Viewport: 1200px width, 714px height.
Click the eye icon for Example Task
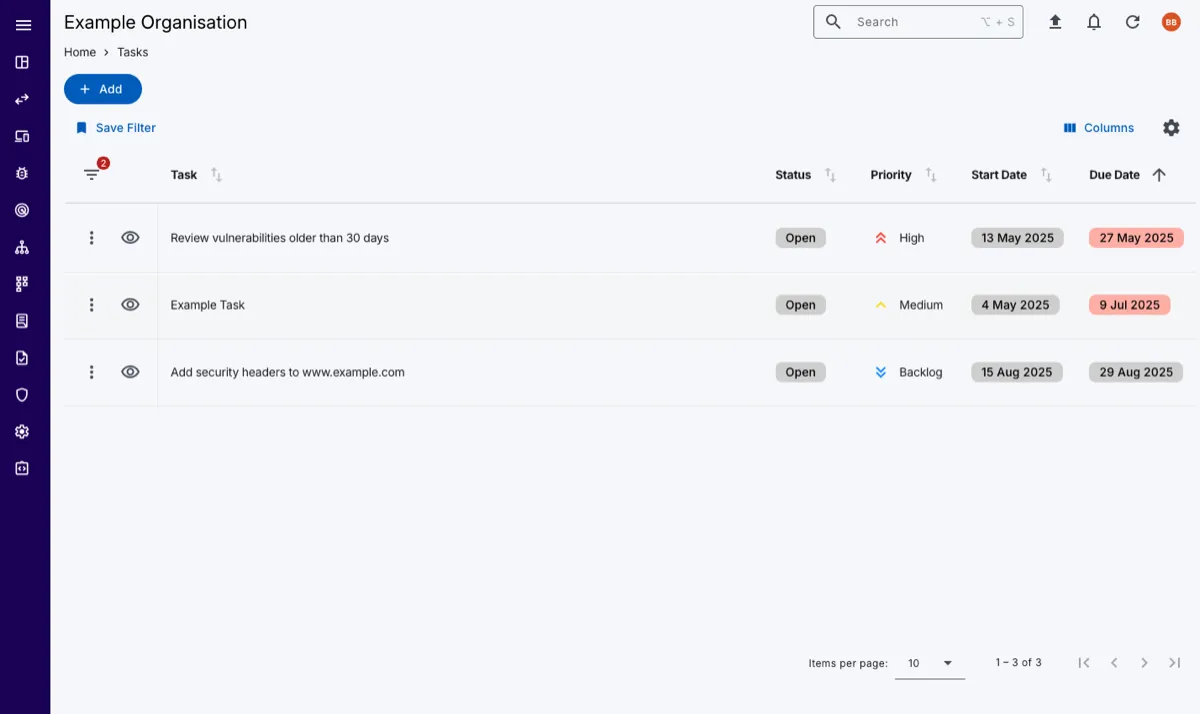coord(130,305)
